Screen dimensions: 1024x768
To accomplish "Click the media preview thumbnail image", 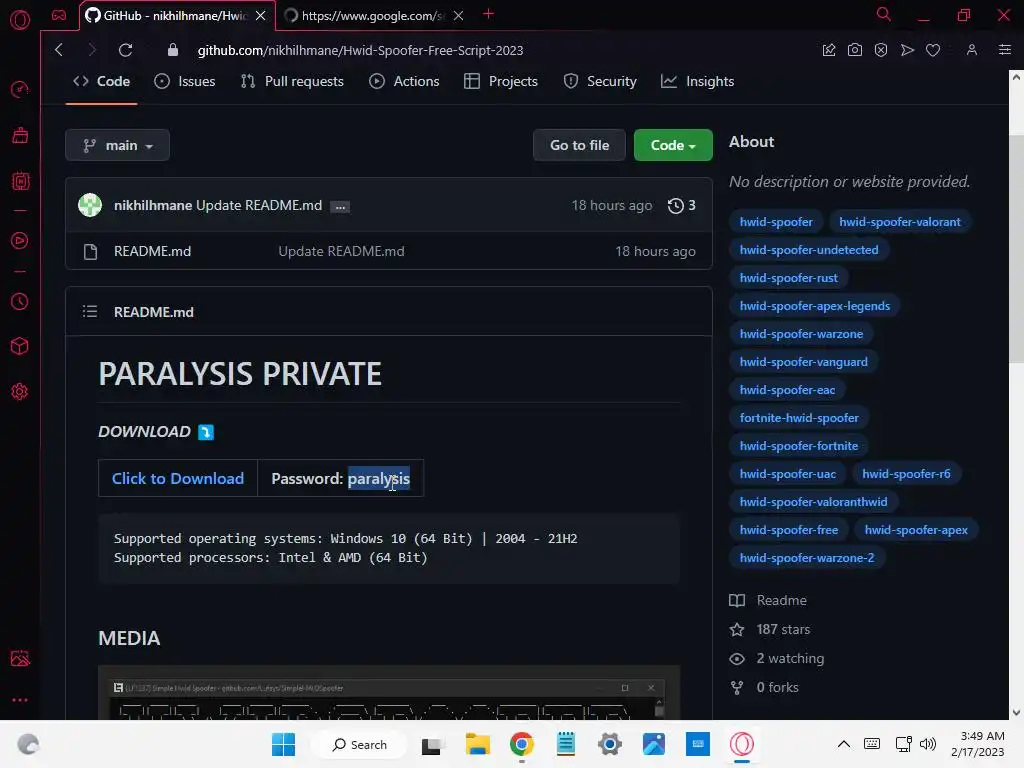I will tap(389, 693).
